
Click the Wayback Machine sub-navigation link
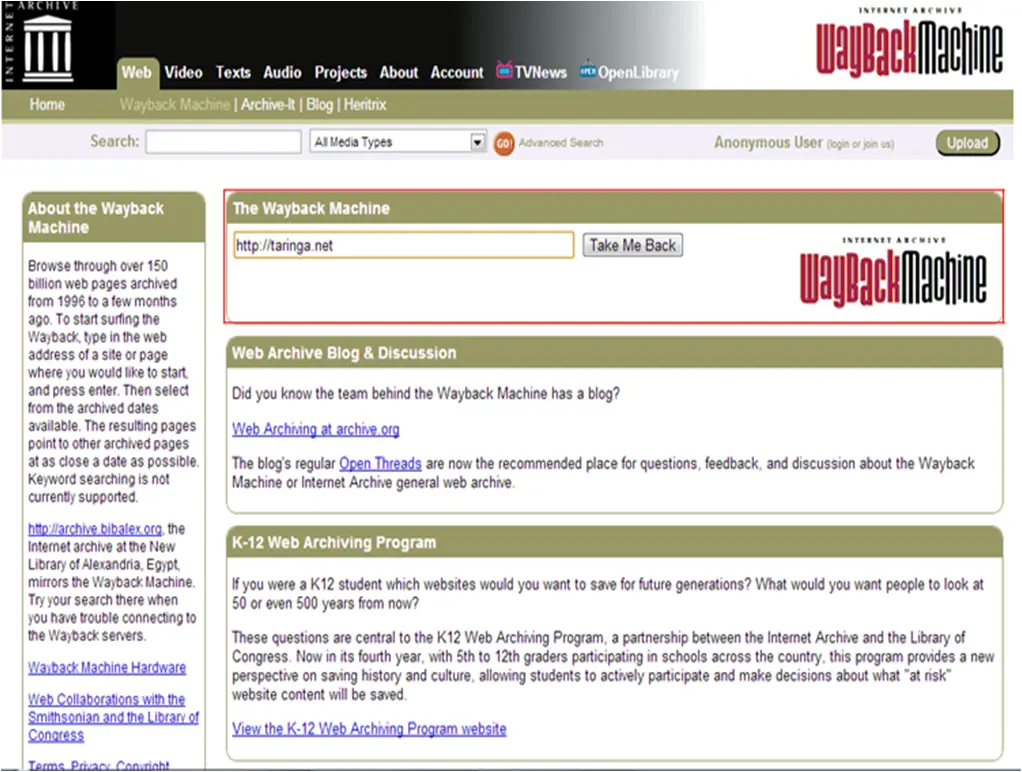(x=175, y=104)
